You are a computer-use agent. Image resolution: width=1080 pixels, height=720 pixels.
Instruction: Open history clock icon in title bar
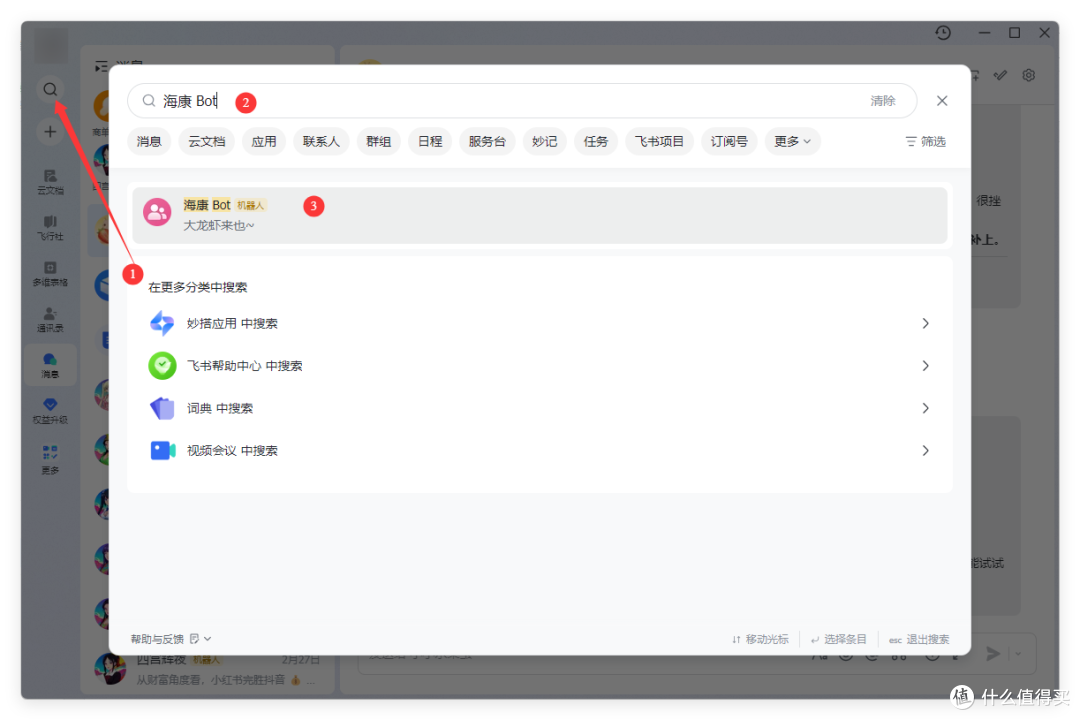coord(943,32)
